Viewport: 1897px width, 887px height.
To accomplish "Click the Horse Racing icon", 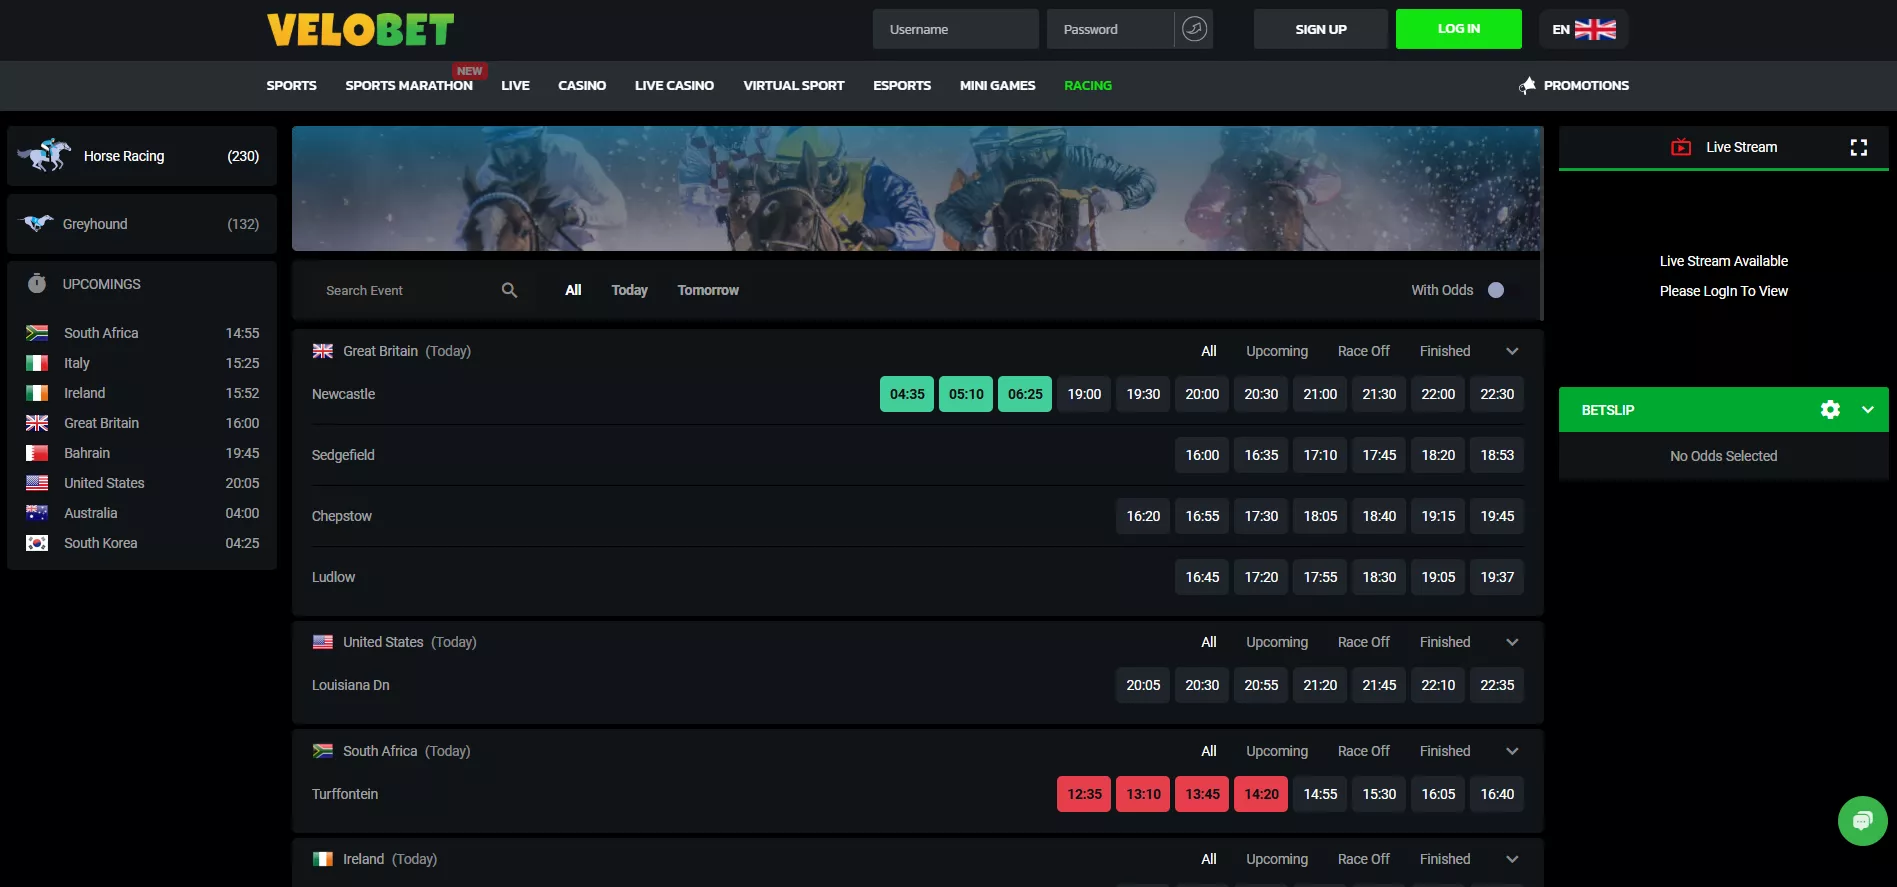I will coord(45,156).
